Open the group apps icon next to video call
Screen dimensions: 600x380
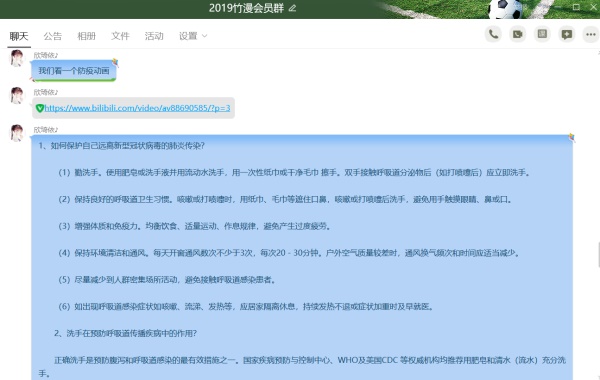point(542,34)
